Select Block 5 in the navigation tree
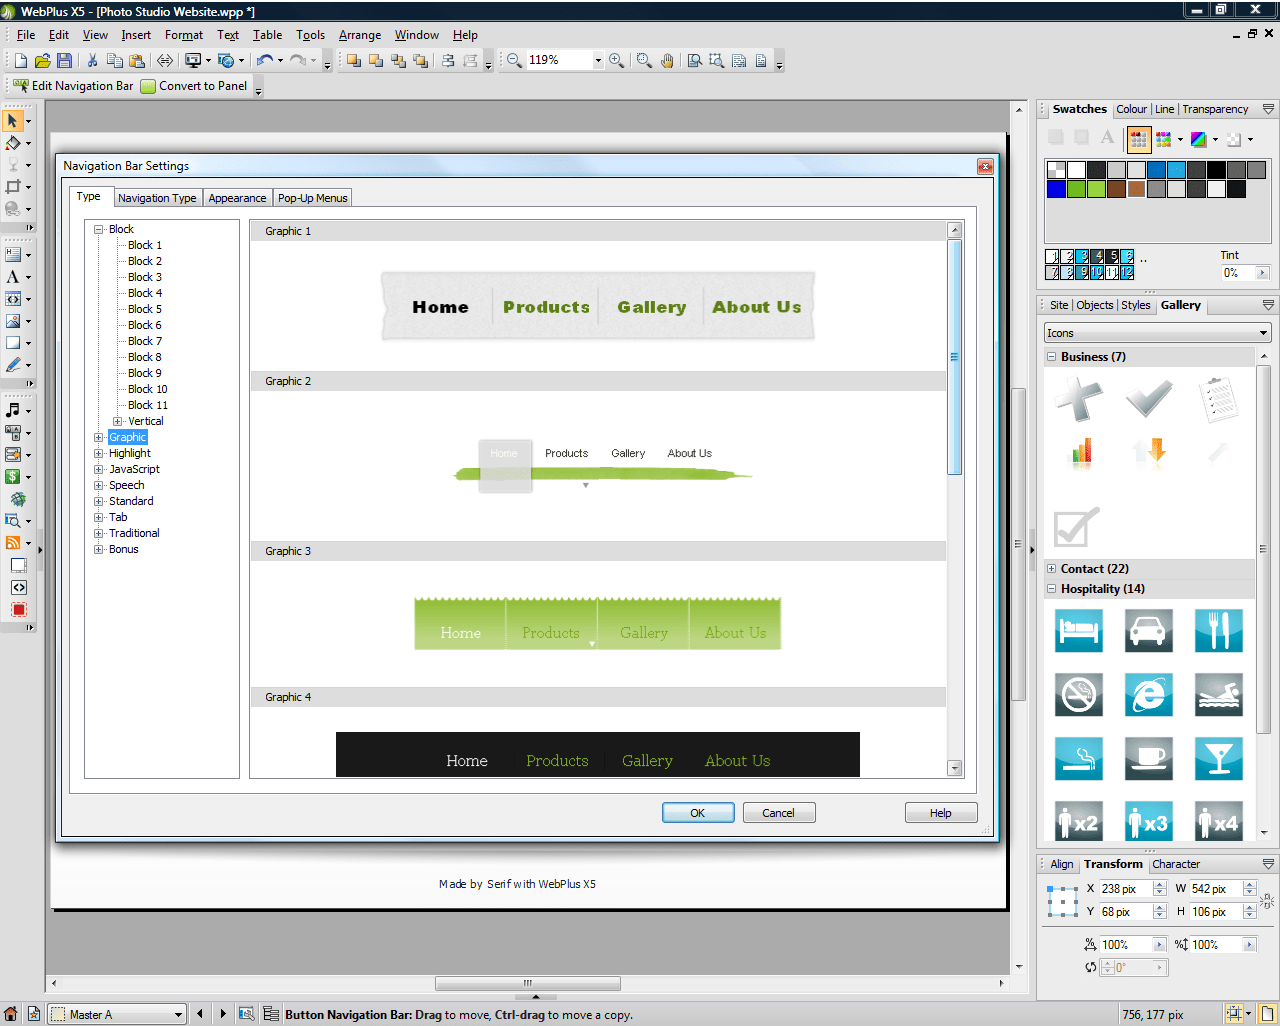Image resolution: width=1280 pixels, height=1026 pixels. tap(144, 309)
